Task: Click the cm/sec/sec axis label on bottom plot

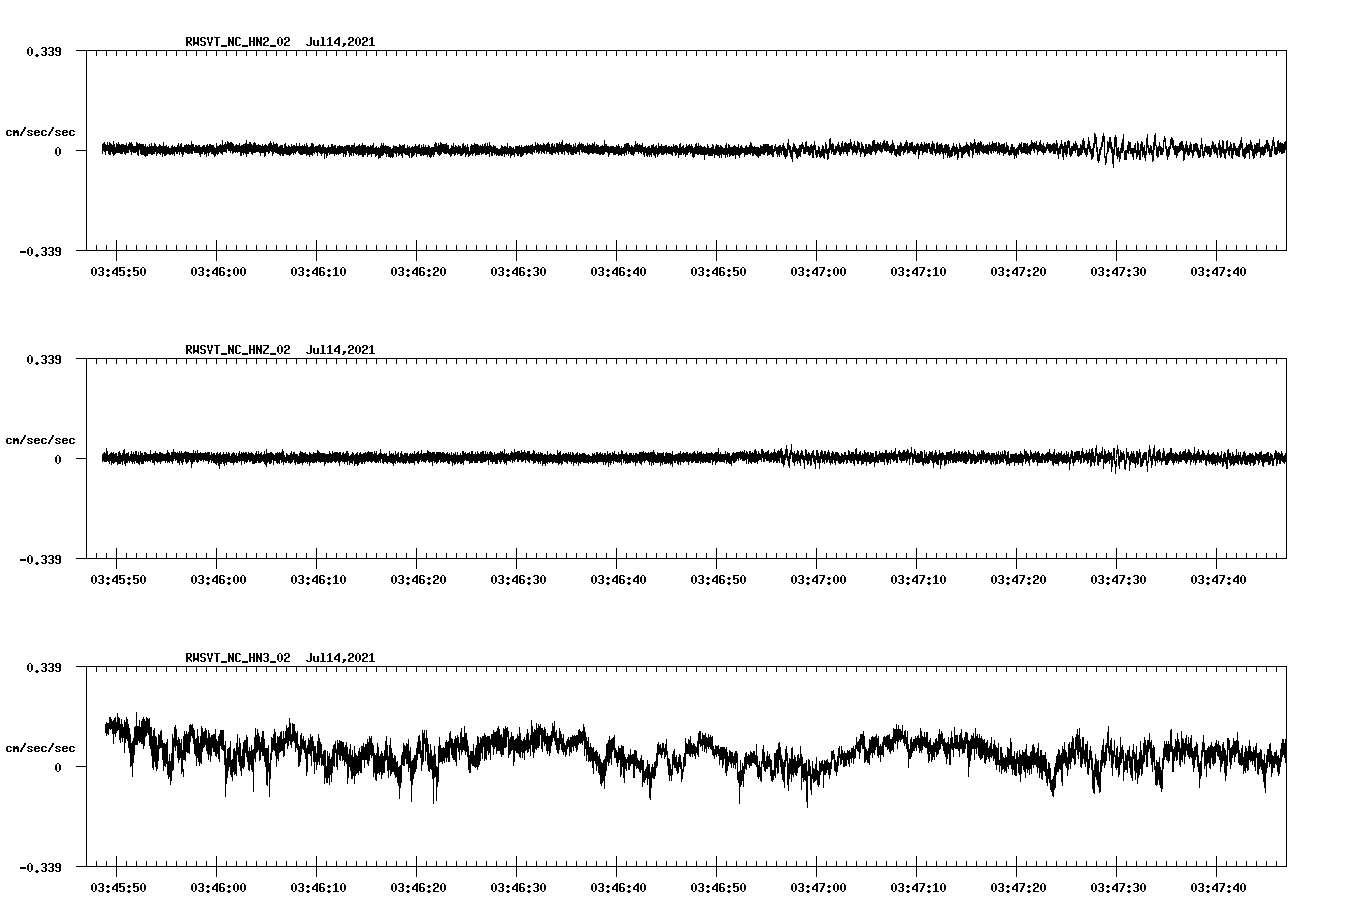Action: (40, 746)
